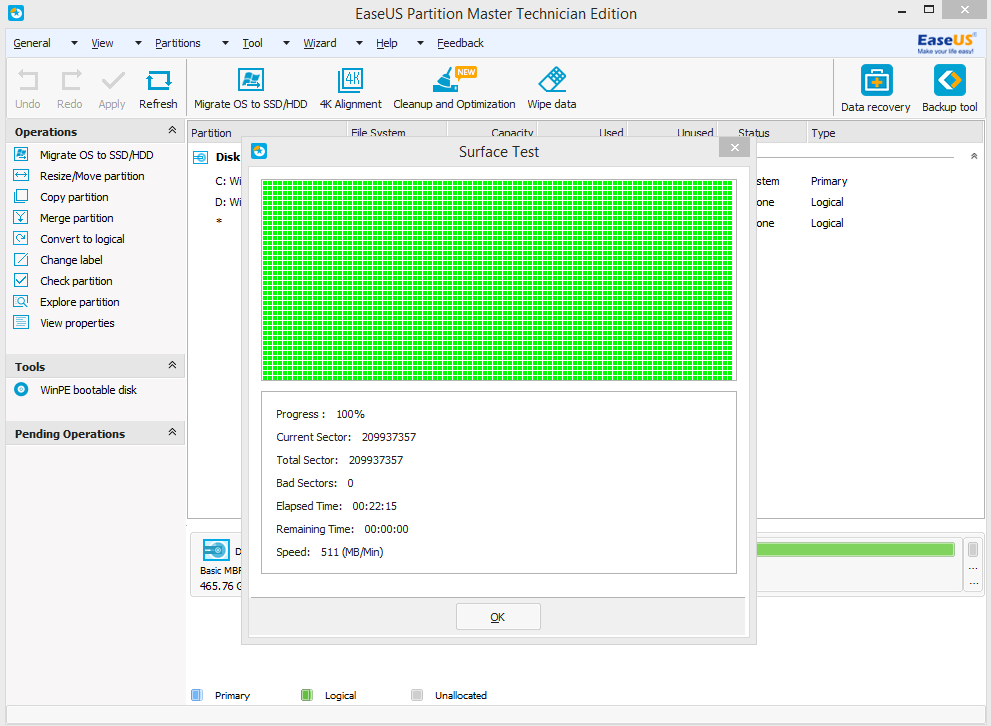Open the Feedback menu
The image size is (991, 726).
(460, 43)
